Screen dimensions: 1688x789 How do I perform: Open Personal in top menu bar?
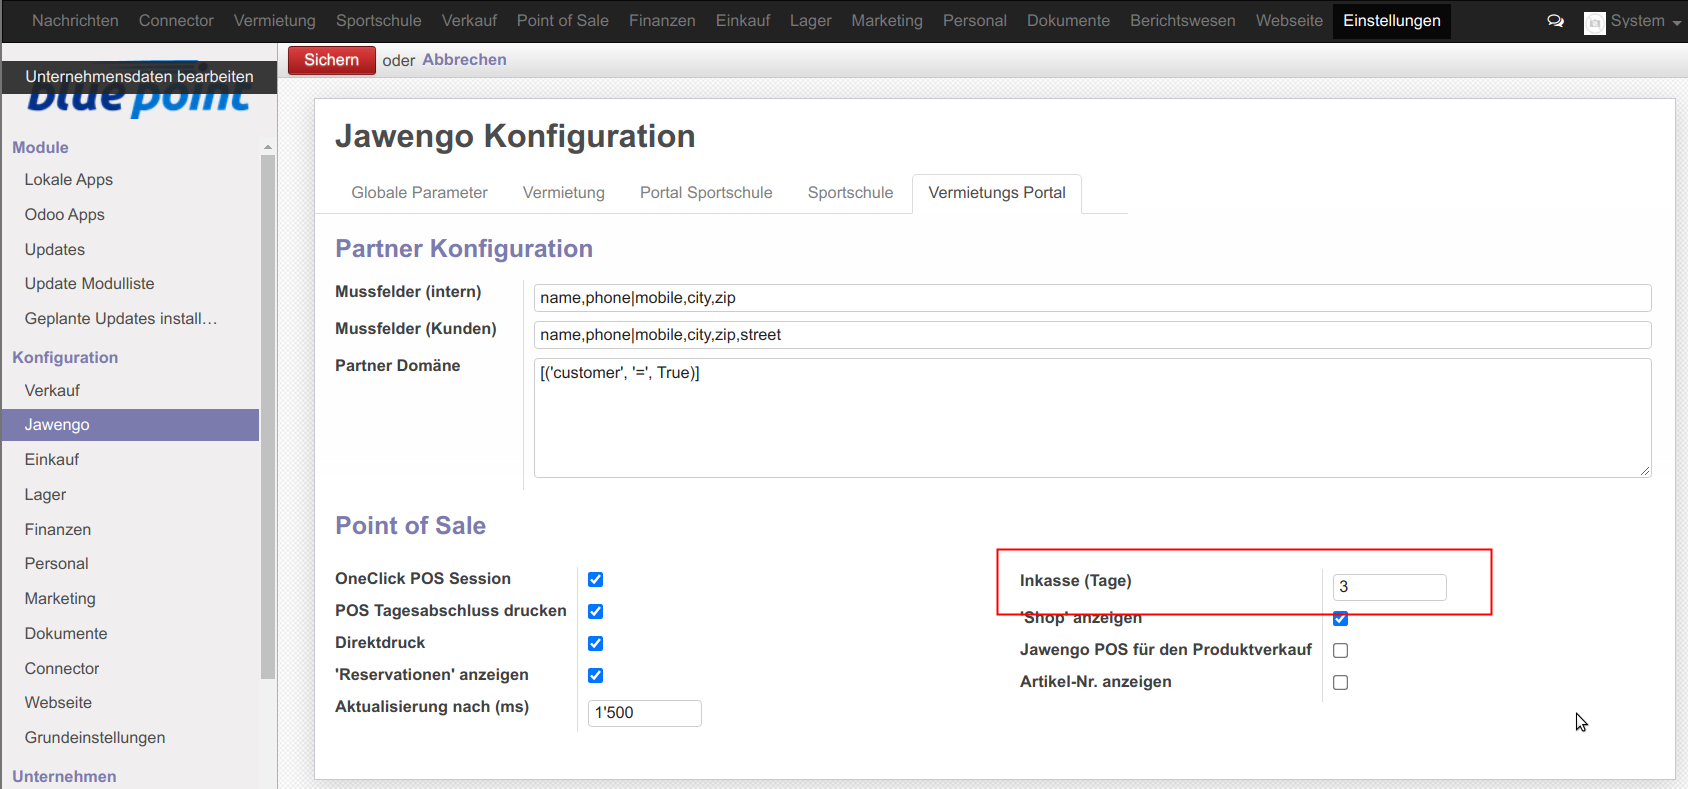pos(974,21)
